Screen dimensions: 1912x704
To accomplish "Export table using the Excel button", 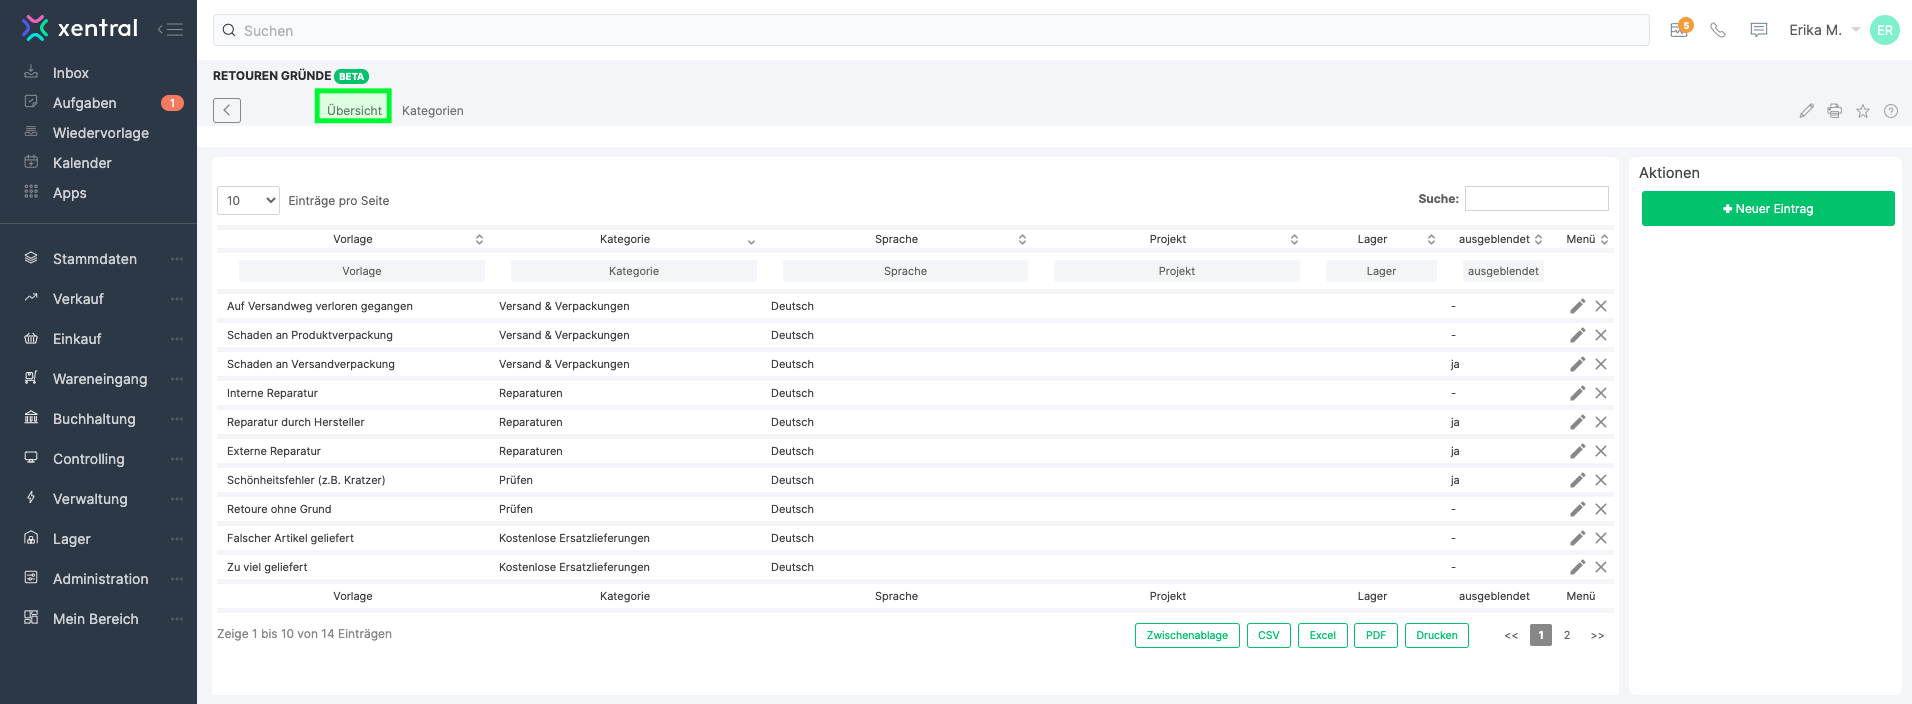I will pos(1322,635).
